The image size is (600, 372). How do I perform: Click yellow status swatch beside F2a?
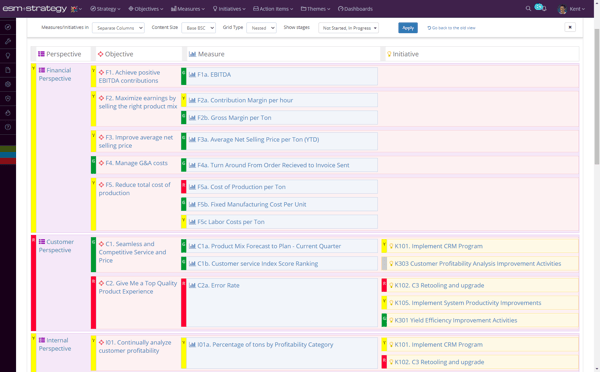click(184, 100)
